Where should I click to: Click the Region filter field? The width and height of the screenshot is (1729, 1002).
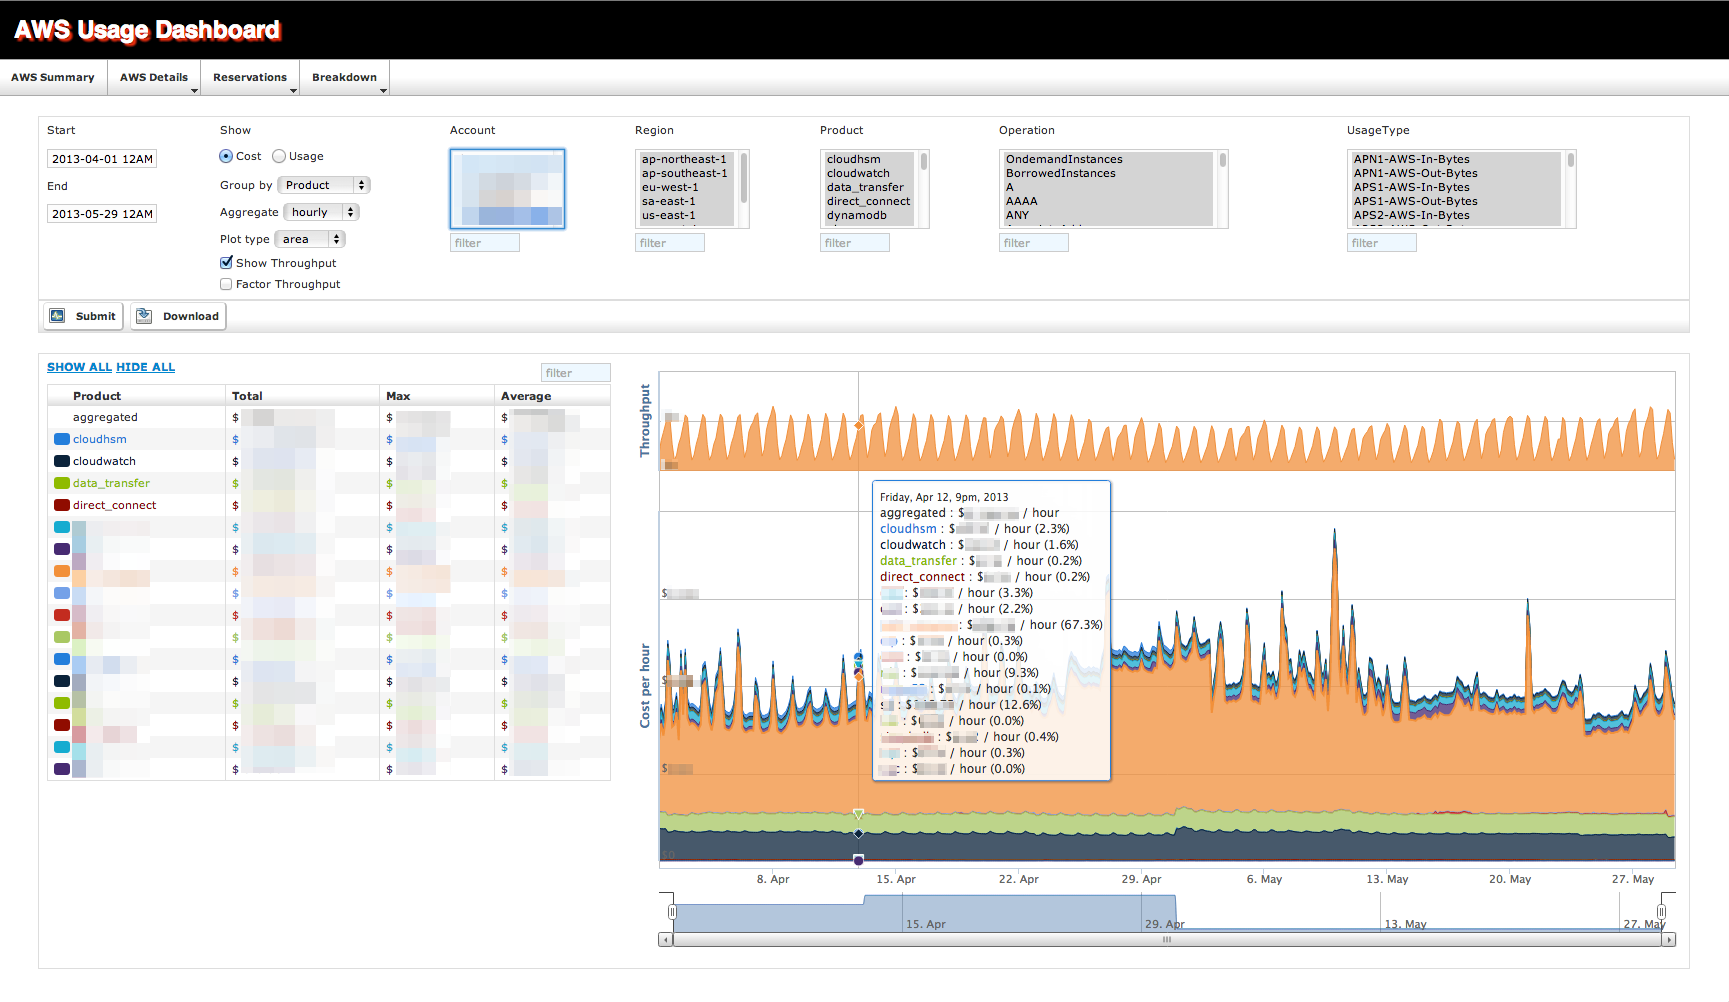(x=670, y=243)
